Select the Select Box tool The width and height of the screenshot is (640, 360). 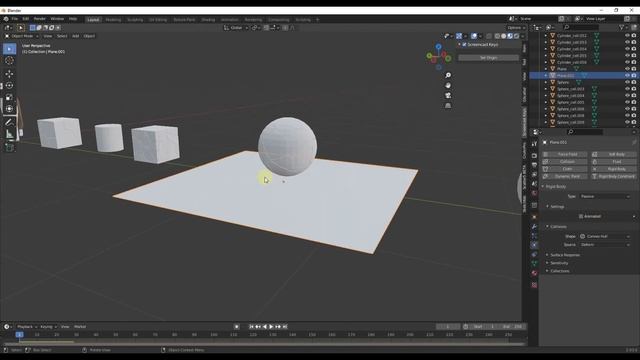click(x=9, y=49)
